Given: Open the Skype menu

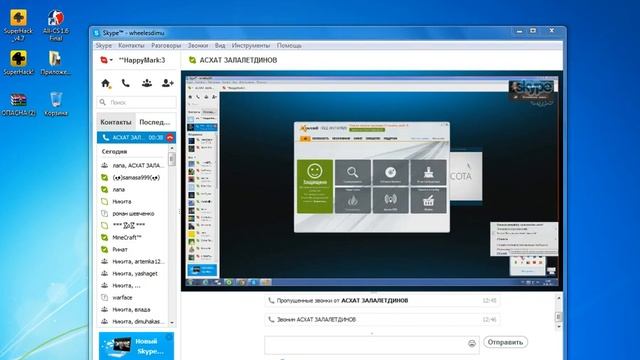Looking at the screenshot, I should (x=104, y=46).
